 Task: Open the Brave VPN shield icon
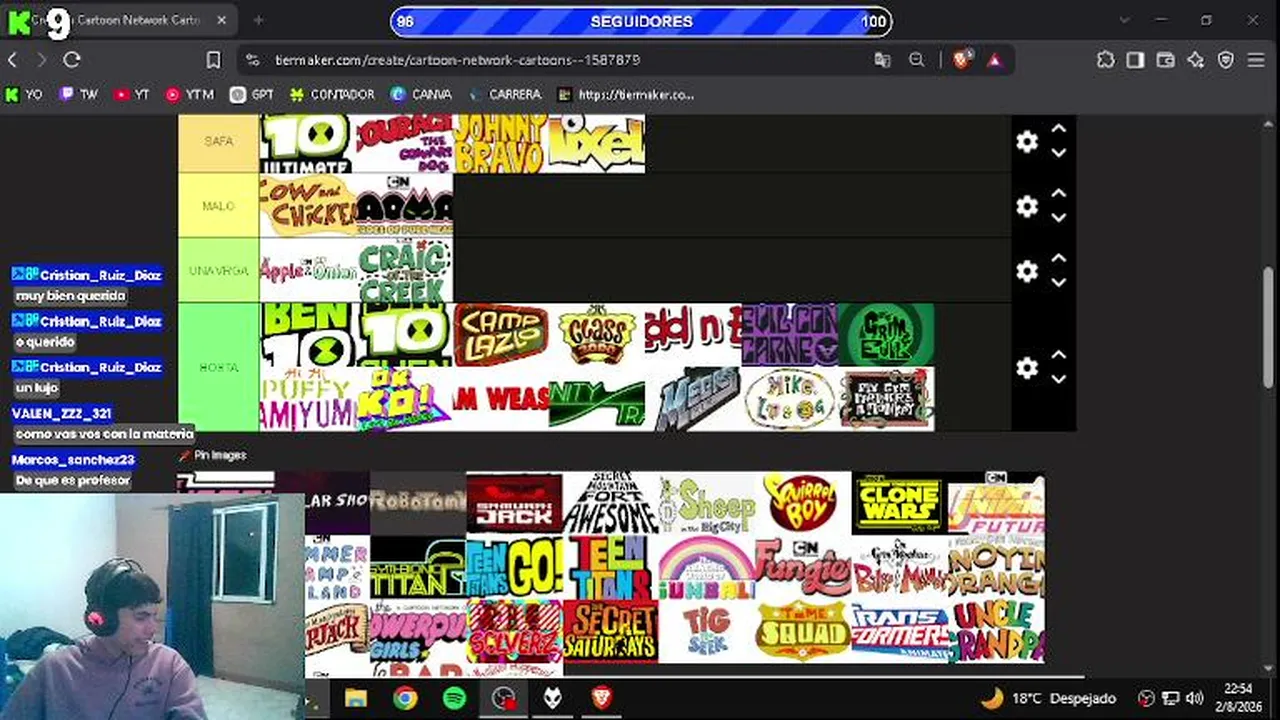pyautogui.click(x=1226, y=60)
